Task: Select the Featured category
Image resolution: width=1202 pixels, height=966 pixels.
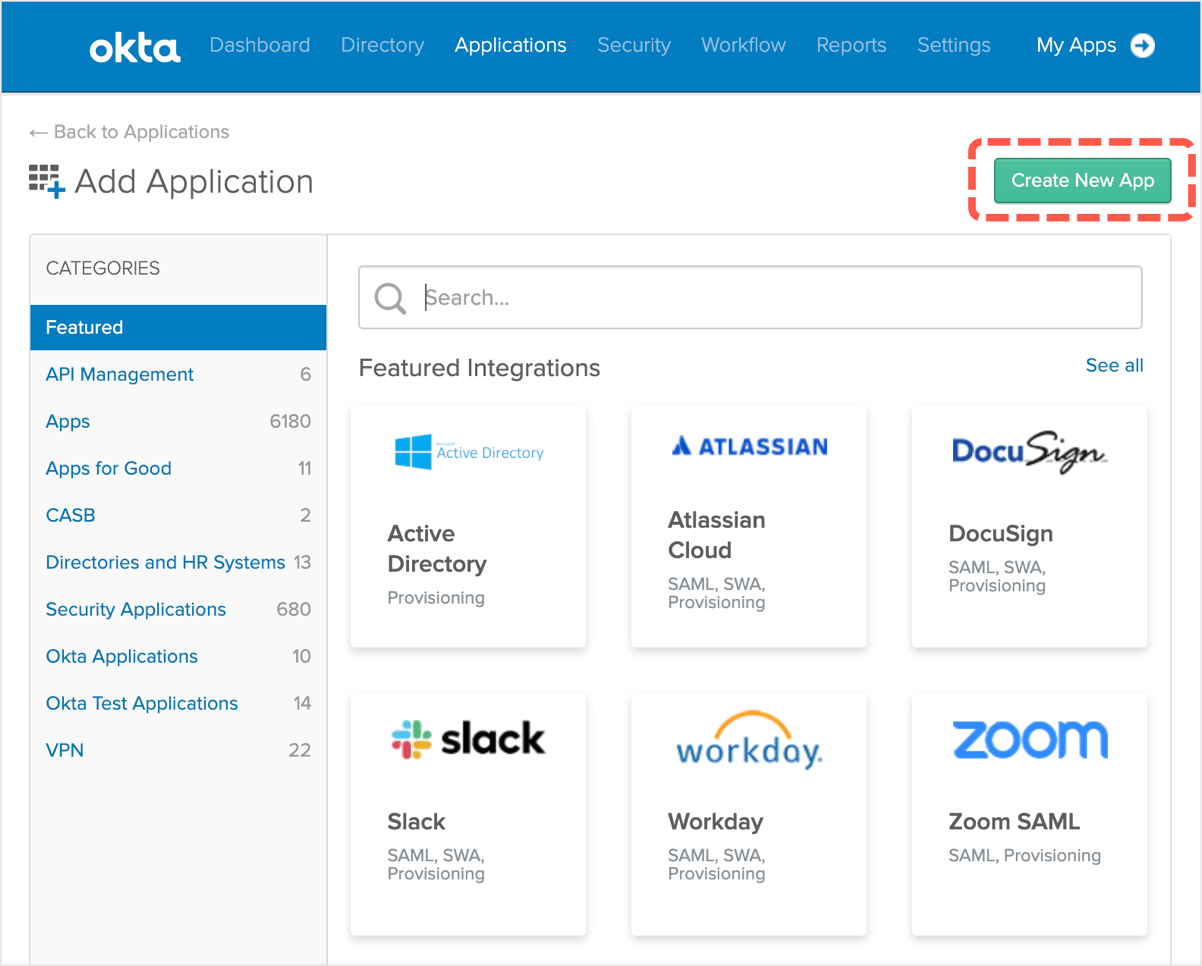Action: coord(178,327)
